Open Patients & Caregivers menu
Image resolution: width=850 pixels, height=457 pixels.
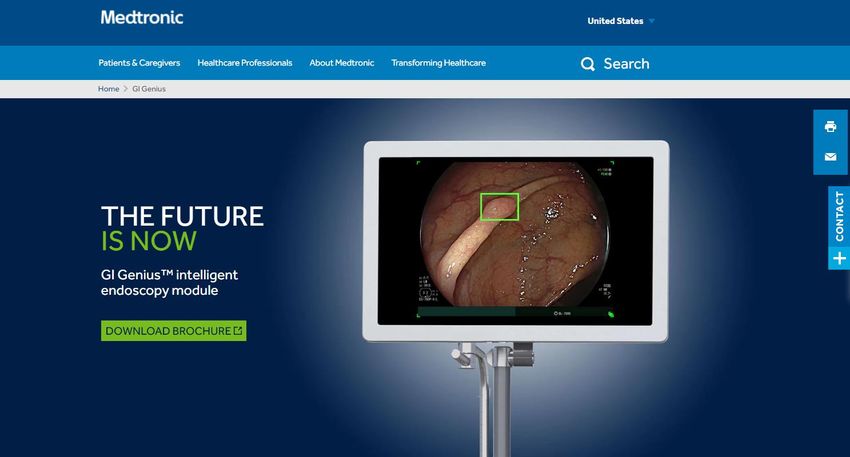139,63
